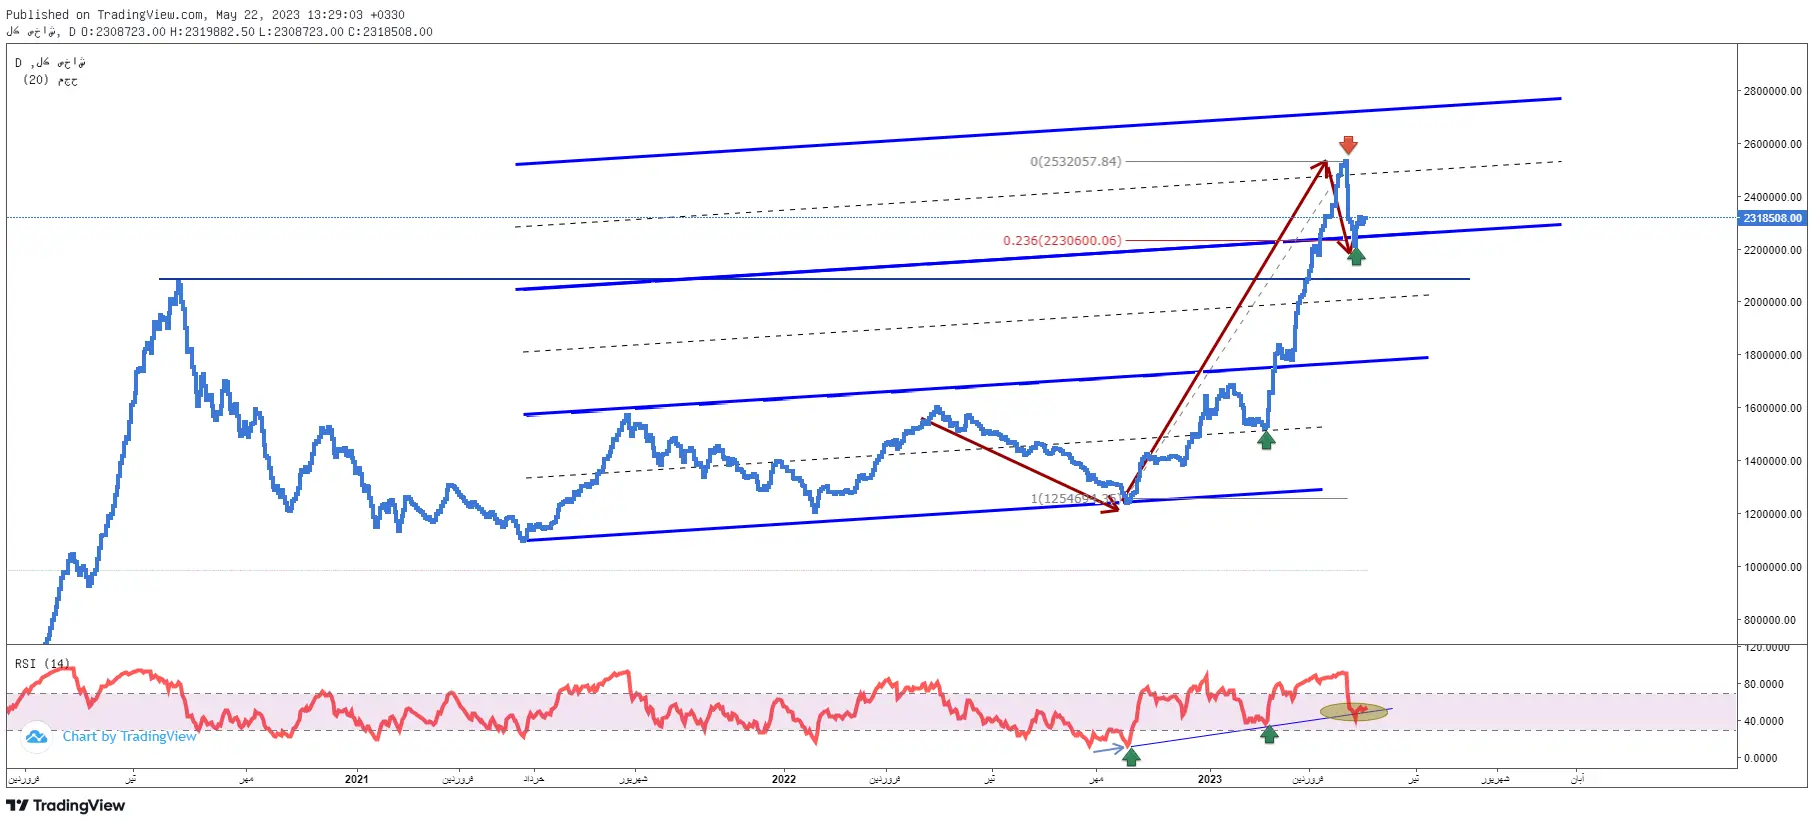Open the Chart by TradingView link

coord(130,737)
